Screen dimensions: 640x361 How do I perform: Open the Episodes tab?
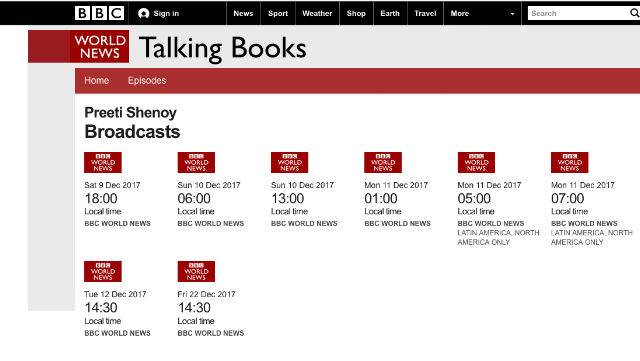(147, 80)
